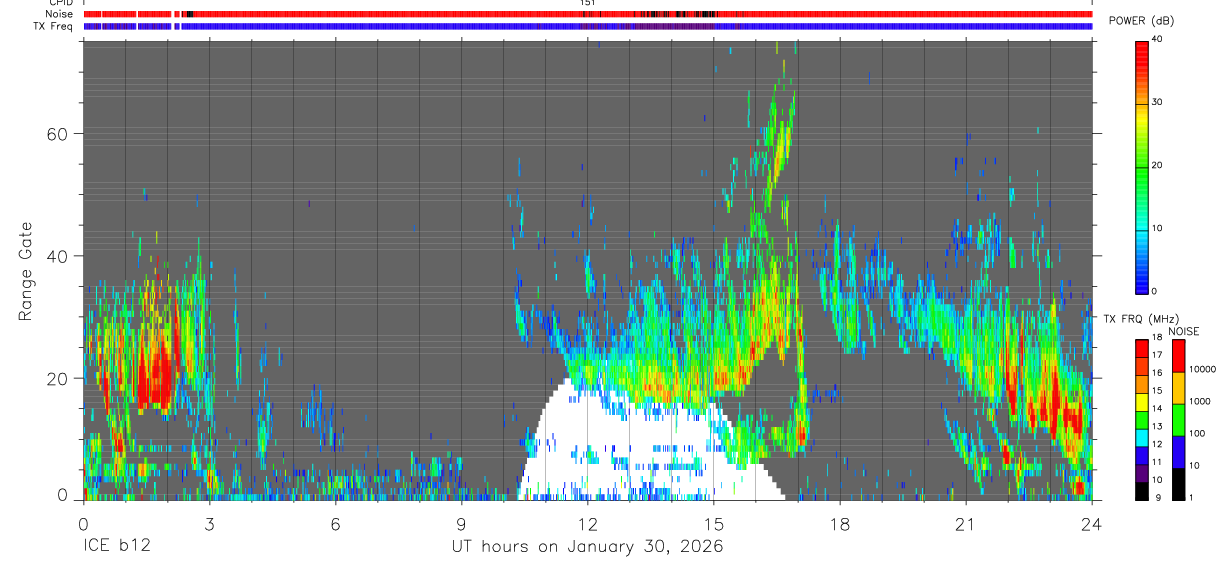Screen dimensions: 1228x567
Task: Select the 0 tick on POWER colorbar
Action: 1156,291
